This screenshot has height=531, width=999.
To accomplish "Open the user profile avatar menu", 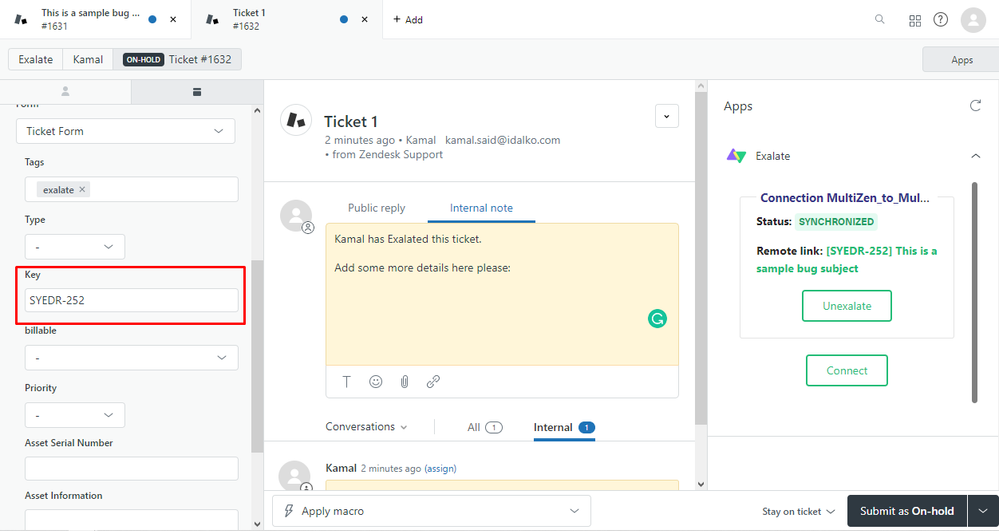I will pos(973,20).
